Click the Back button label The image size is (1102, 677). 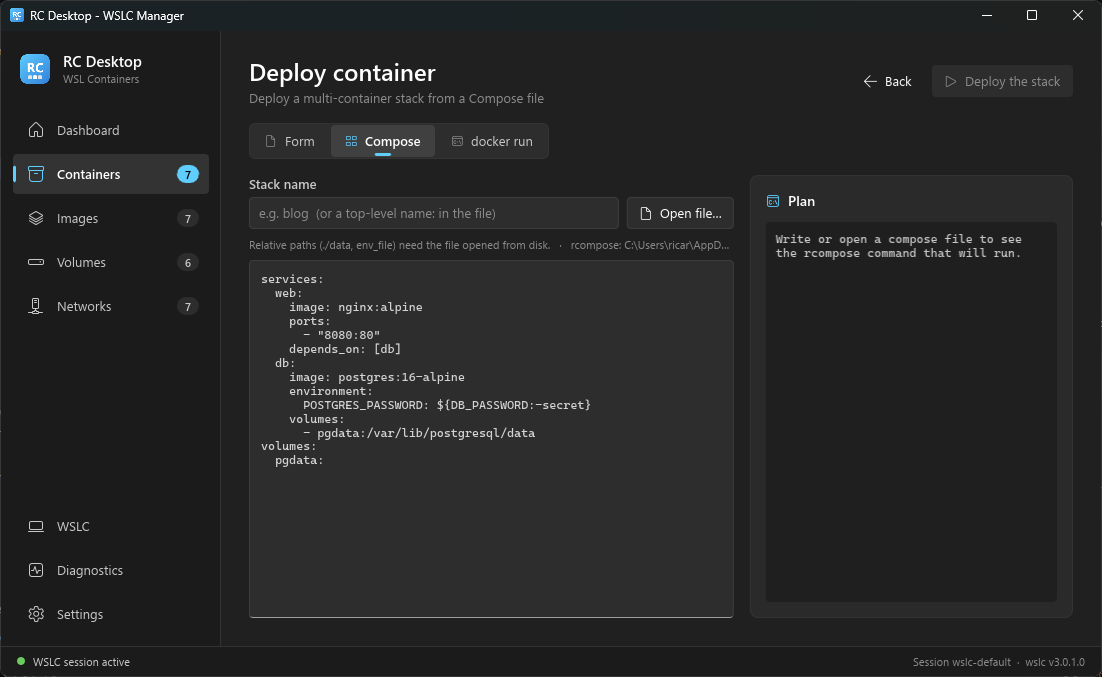898,82
